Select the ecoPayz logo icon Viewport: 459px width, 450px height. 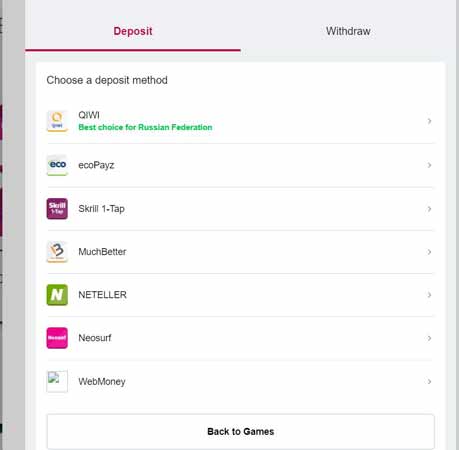pos(57,165)
